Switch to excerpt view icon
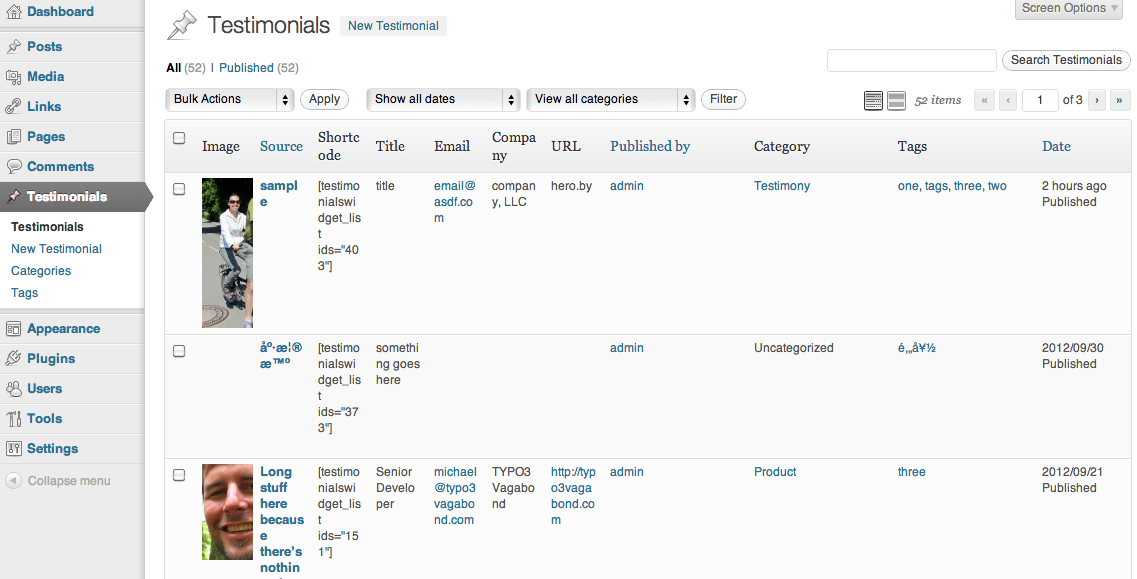 896,100
